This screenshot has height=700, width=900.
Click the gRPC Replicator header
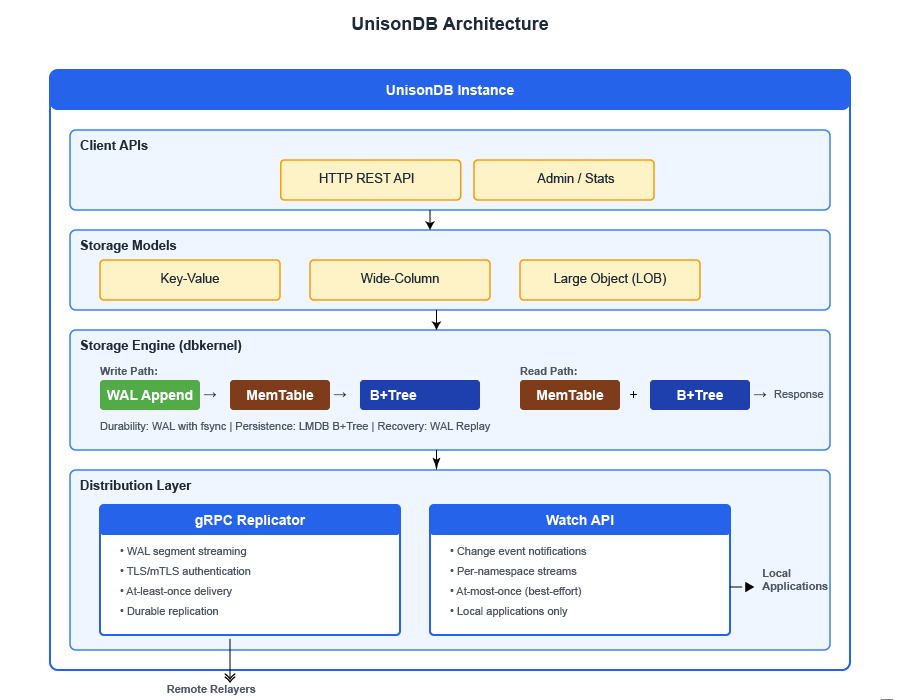coord(249,520)
